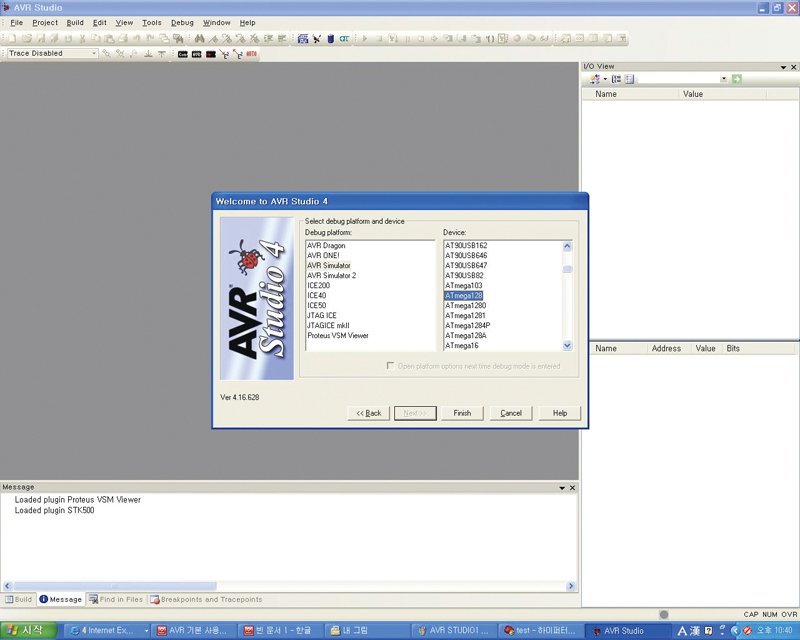800x640 pixels.
Task: Click the I/O View tree layout icon
Action: [616, 79]
